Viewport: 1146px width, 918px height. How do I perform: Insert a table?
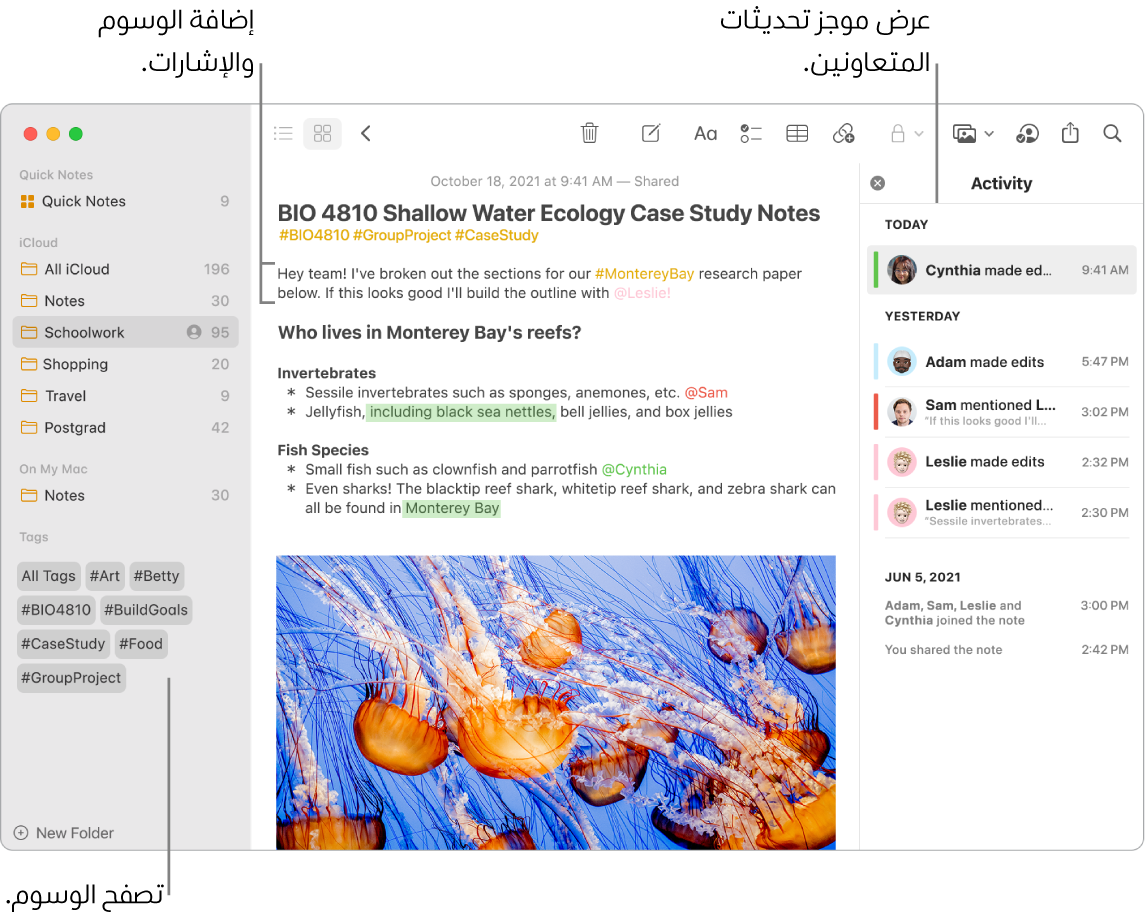[796, 133]
